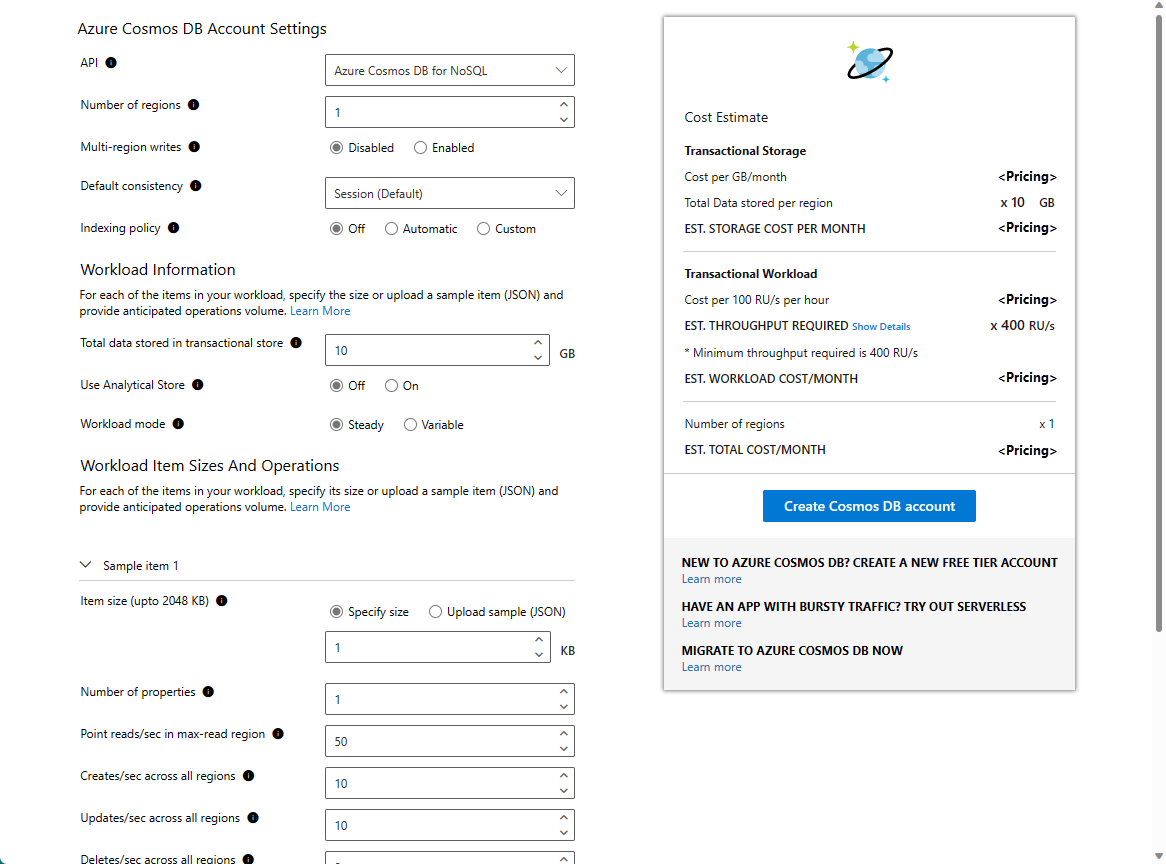Click info icon beside Number of regions

click(194, 105)
